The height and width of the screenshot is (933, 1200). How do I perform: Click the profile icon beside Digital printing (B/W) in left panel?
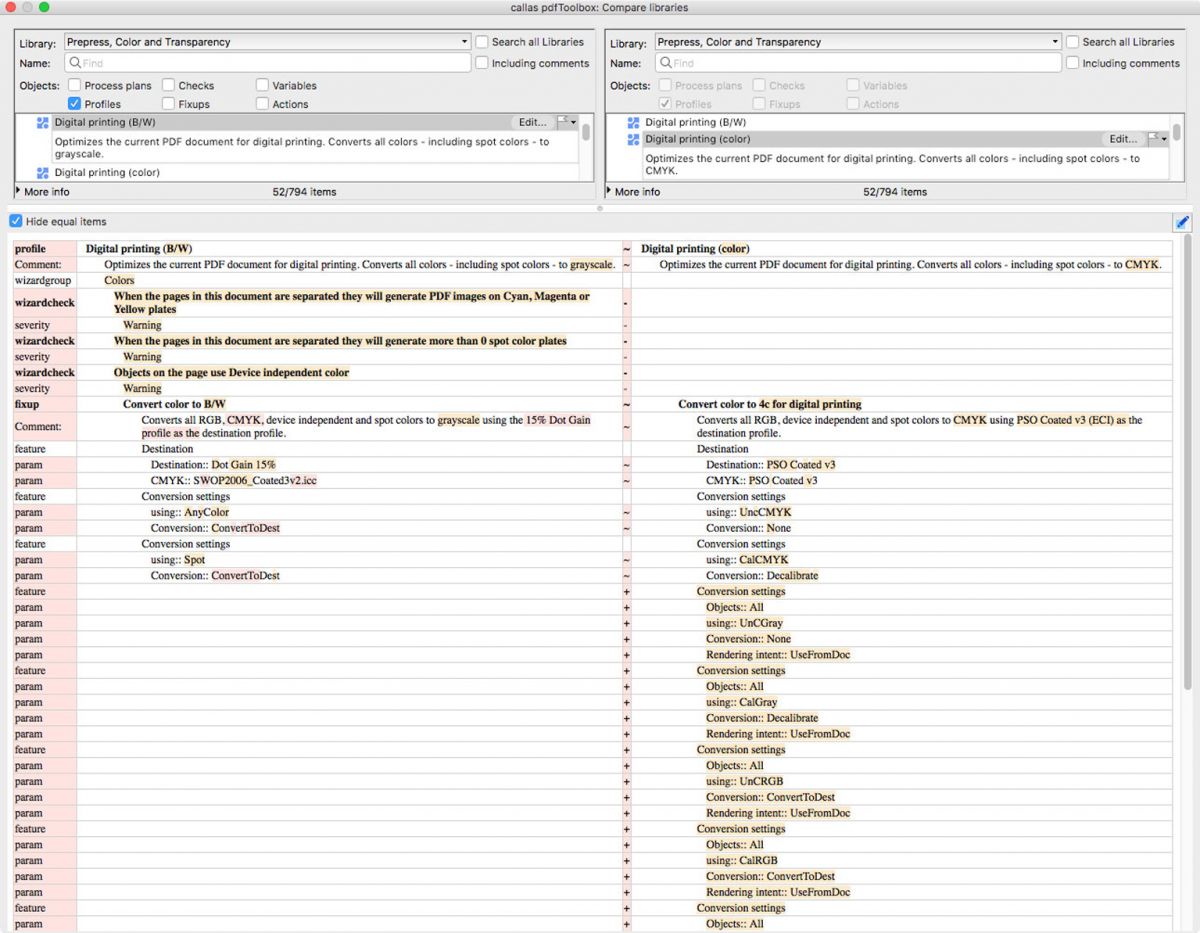42,123
